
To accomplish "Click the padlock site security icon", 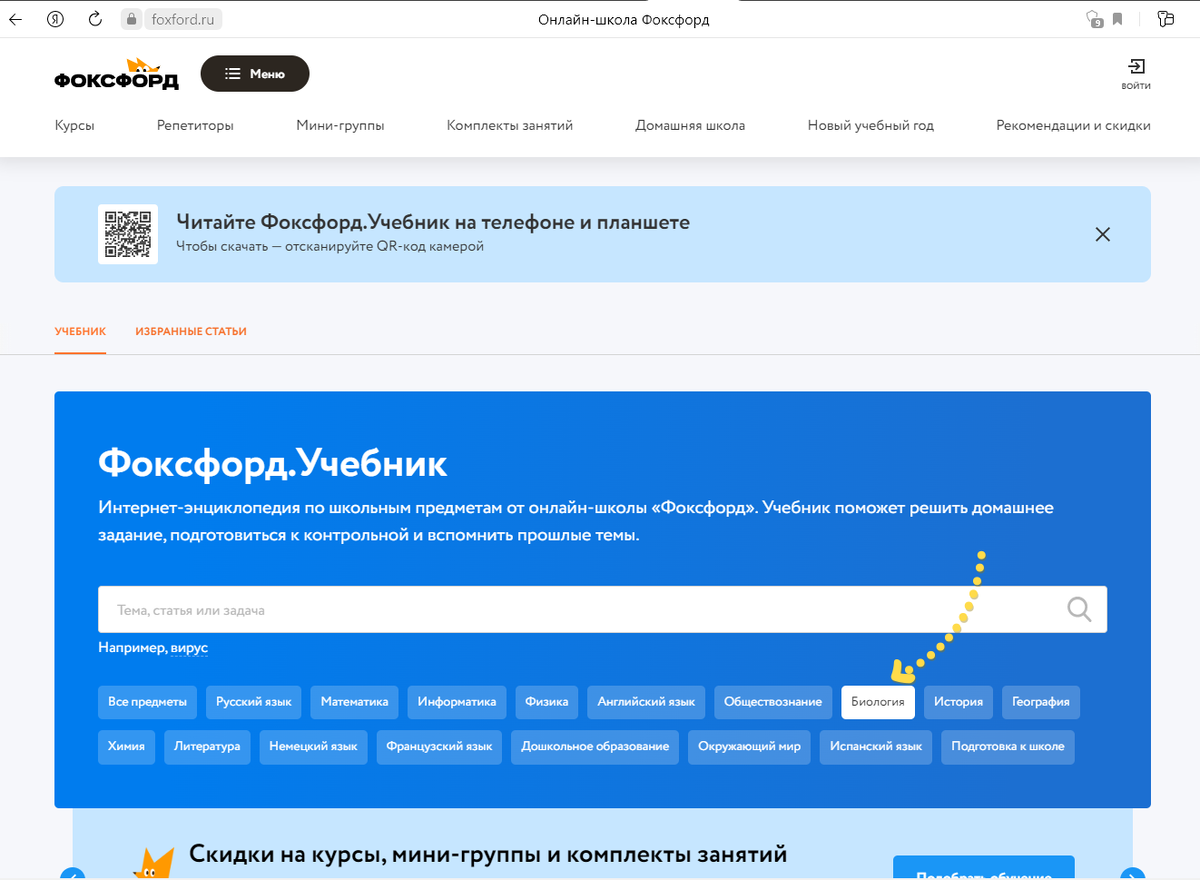I will coord(130,19).
